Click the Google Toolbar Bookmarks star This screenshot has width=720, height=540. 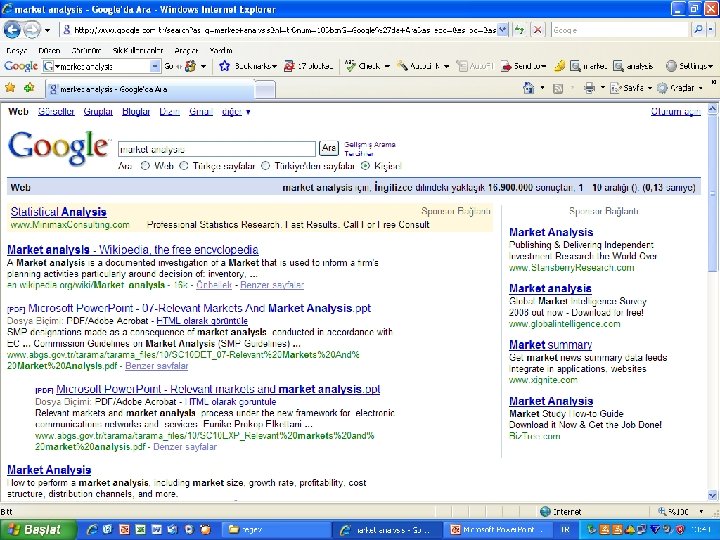[224, 66]
